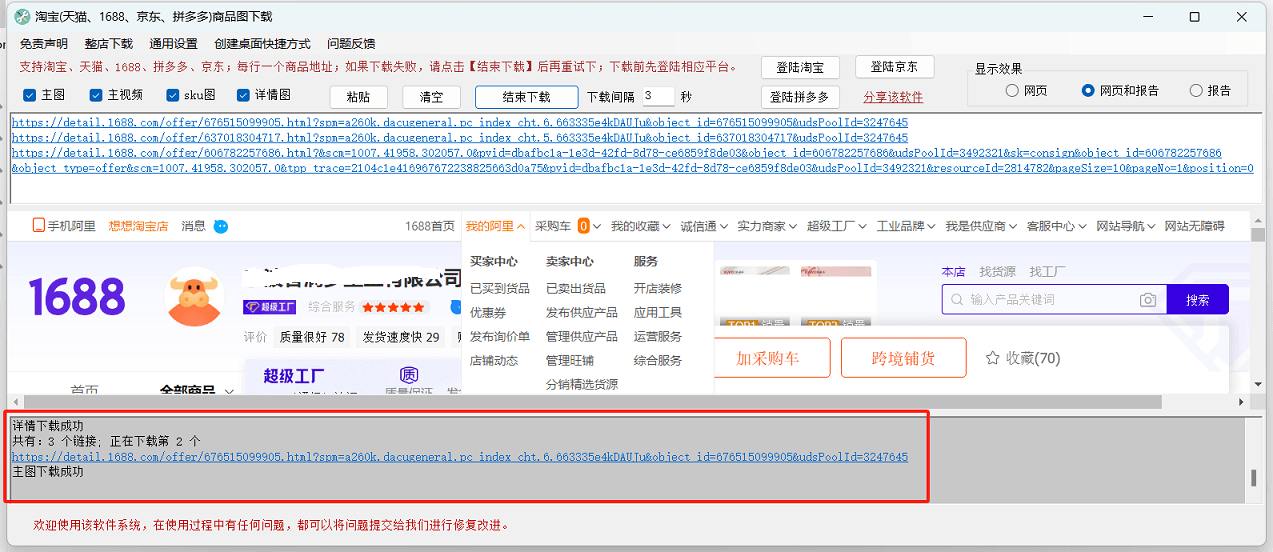The width and height of the screenshot is (1273, 552).
Task: Click the 粘贴 button
Action: 358,97
